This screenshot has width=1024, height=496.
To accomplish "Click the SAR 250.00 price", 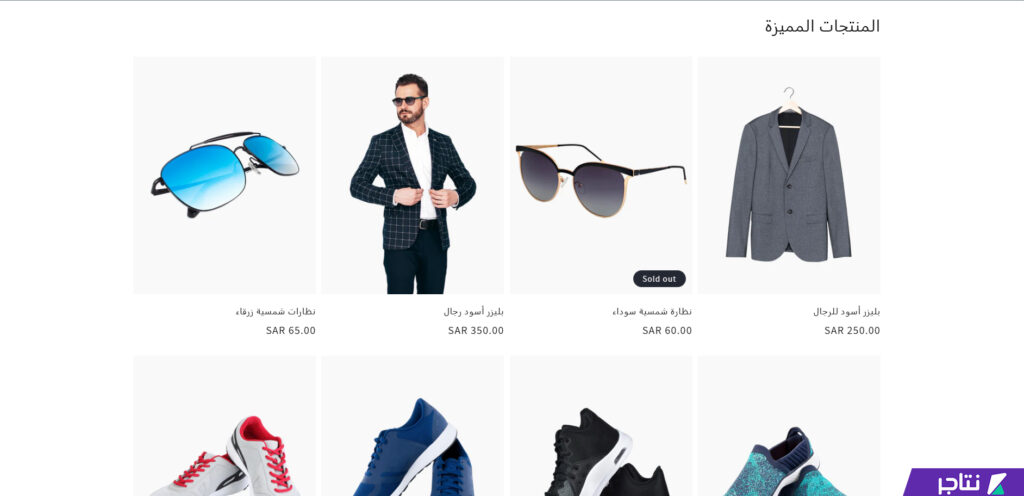I will (852, 330).
